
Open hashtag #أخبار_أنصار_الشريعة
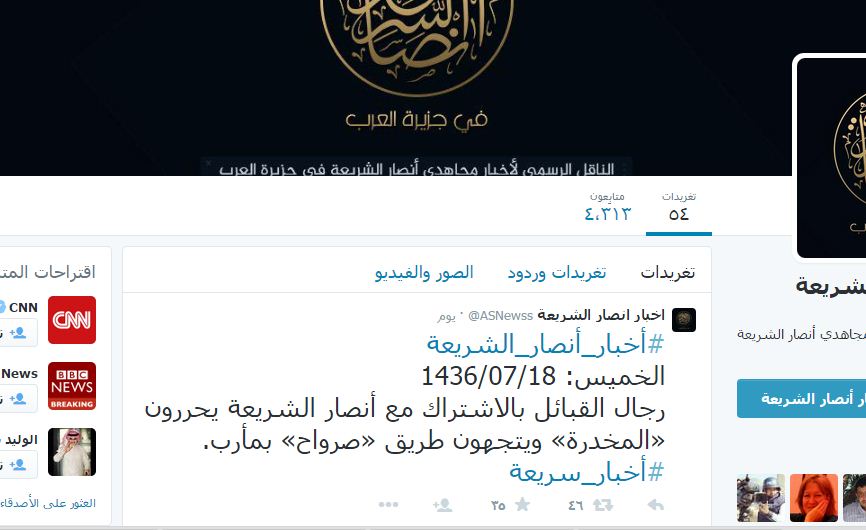point(546,344)
